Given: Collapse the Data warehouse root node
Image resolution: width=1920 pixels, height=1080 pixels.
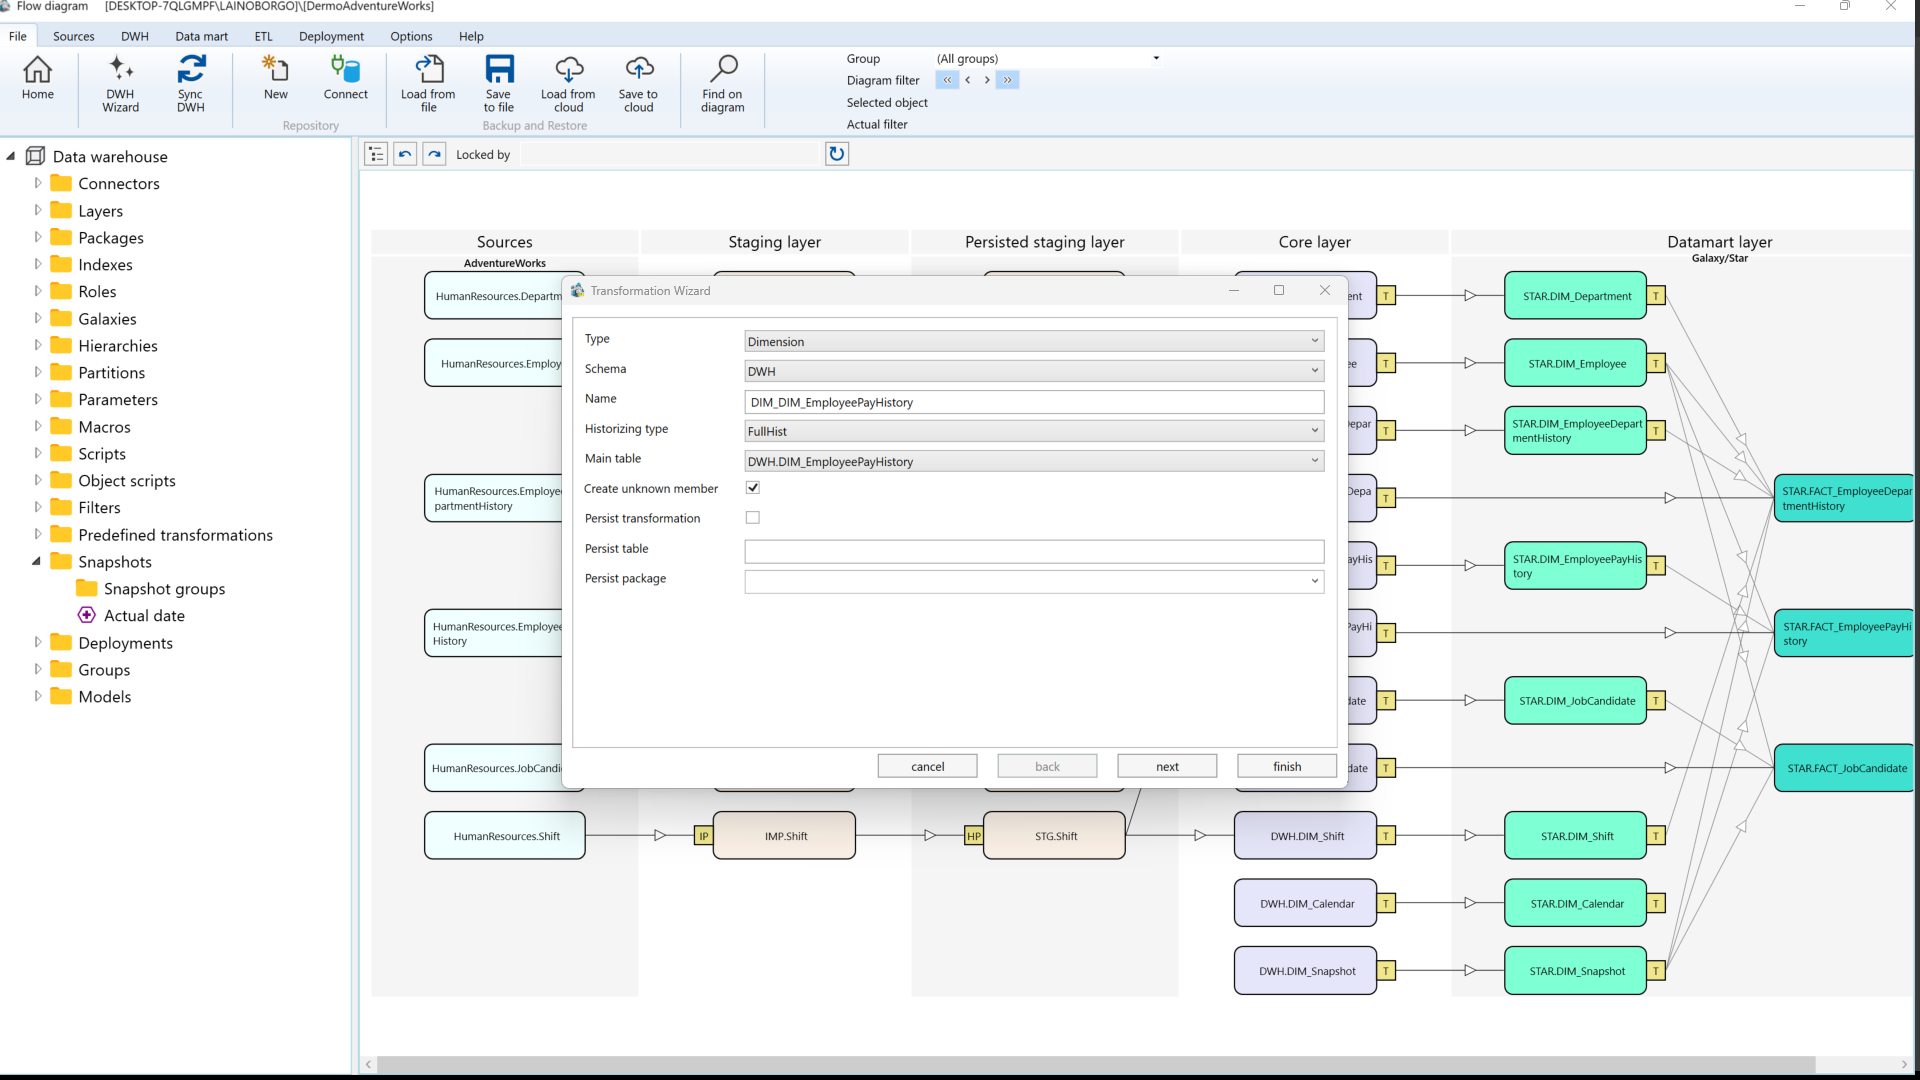Looking at the screenshot, I should 11,156.
